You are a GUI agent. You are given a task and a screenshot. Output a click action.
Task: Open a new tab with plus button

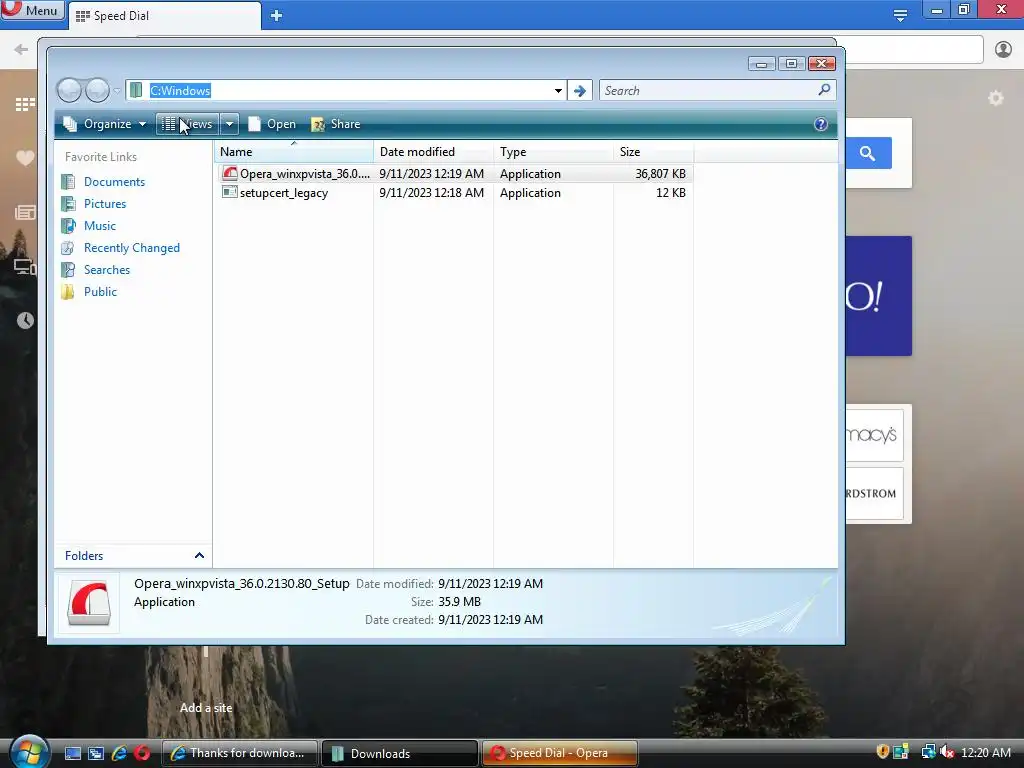pyautogui.click(x=276, y=15)
